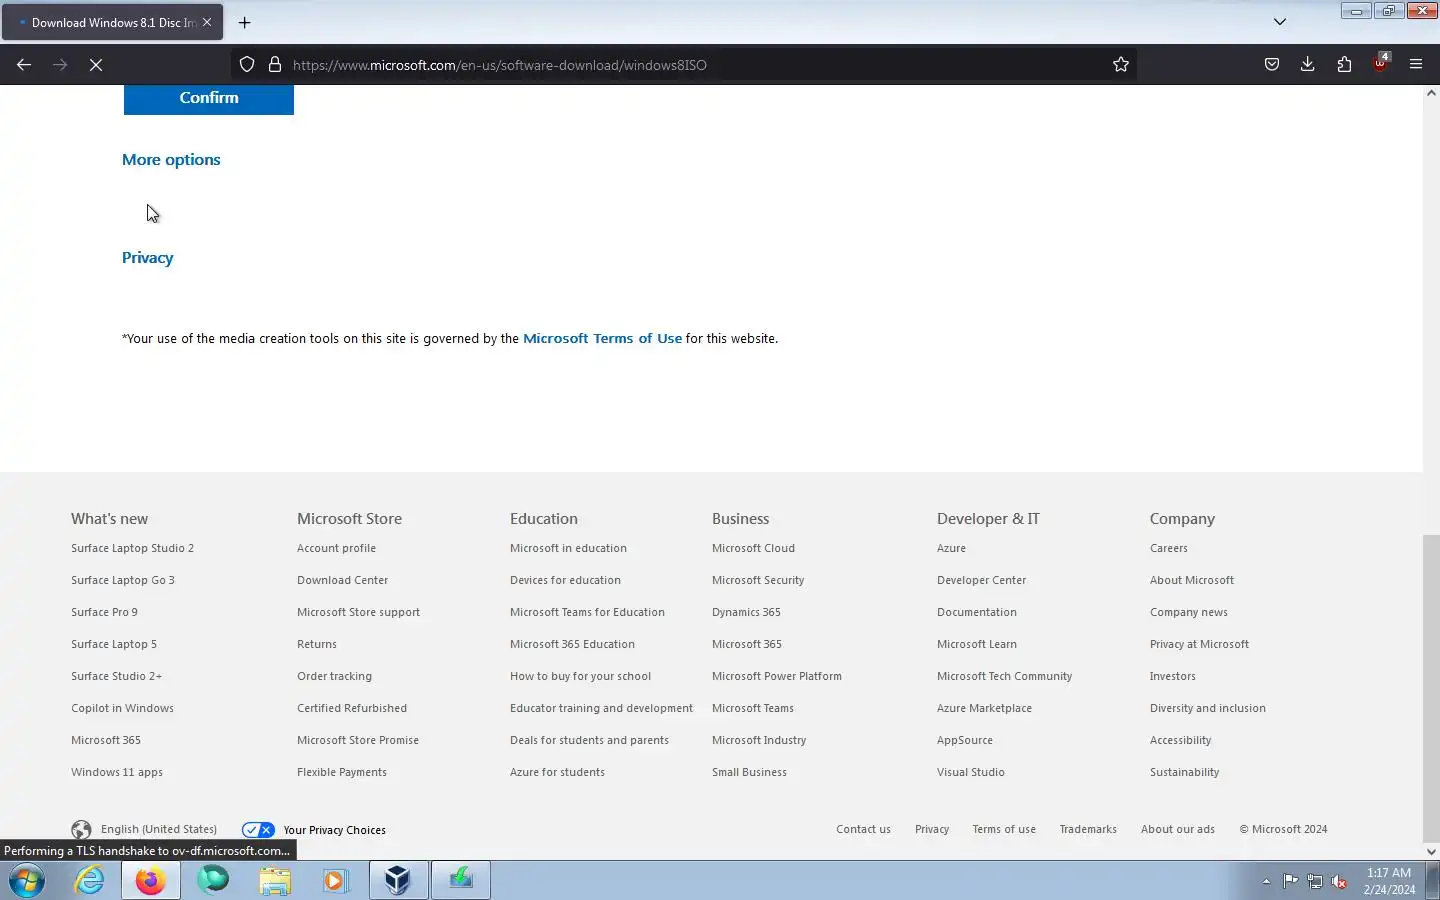
Task: Go forward to next page
Action: tap(60, 64)
